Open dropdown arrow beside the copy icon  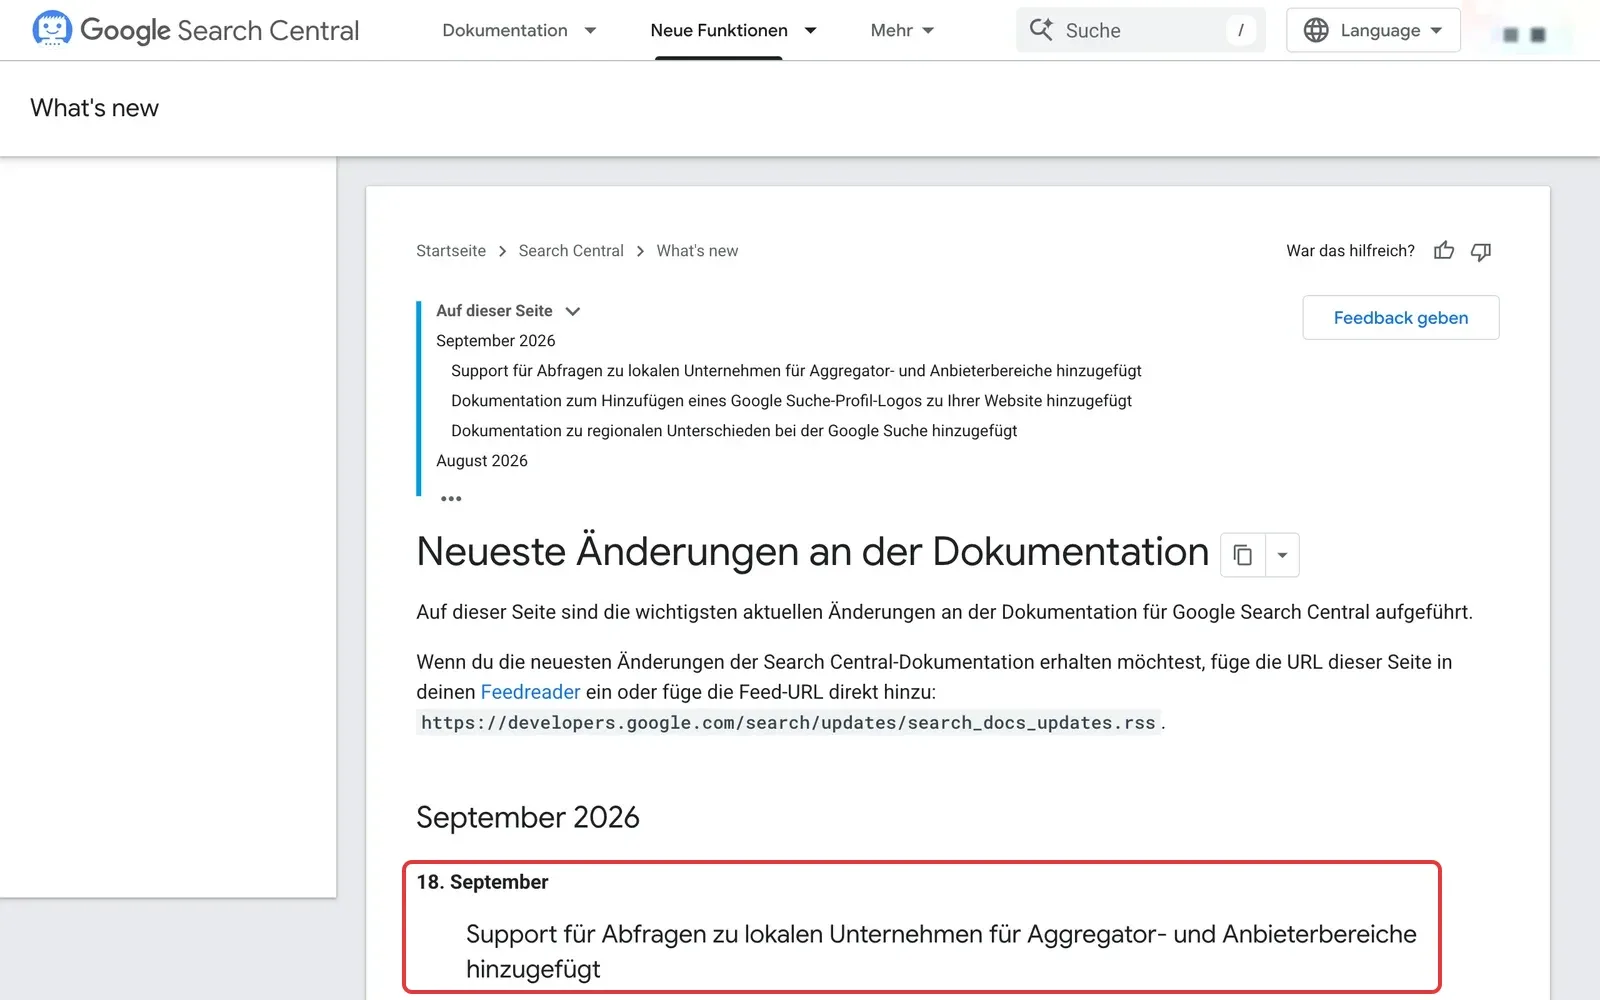point(1282,555)
